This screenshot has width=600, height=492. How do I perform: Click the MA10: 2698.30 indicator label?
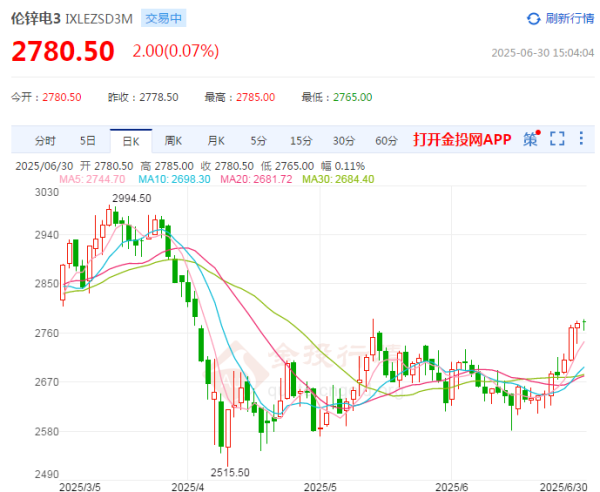pyautogui.click(x=174, y=179)
